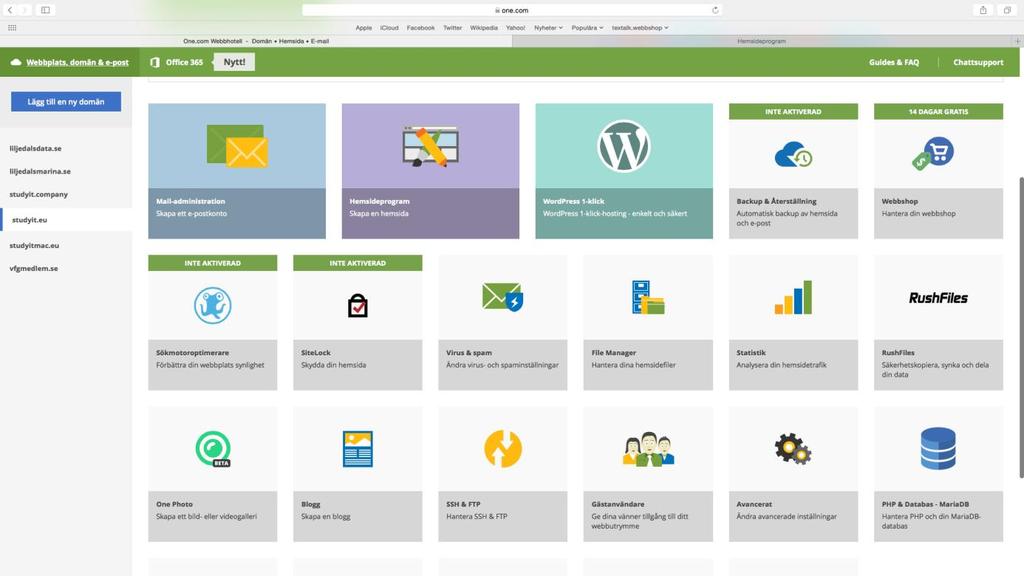Click the Nytt! badge

tap(234, 62)
